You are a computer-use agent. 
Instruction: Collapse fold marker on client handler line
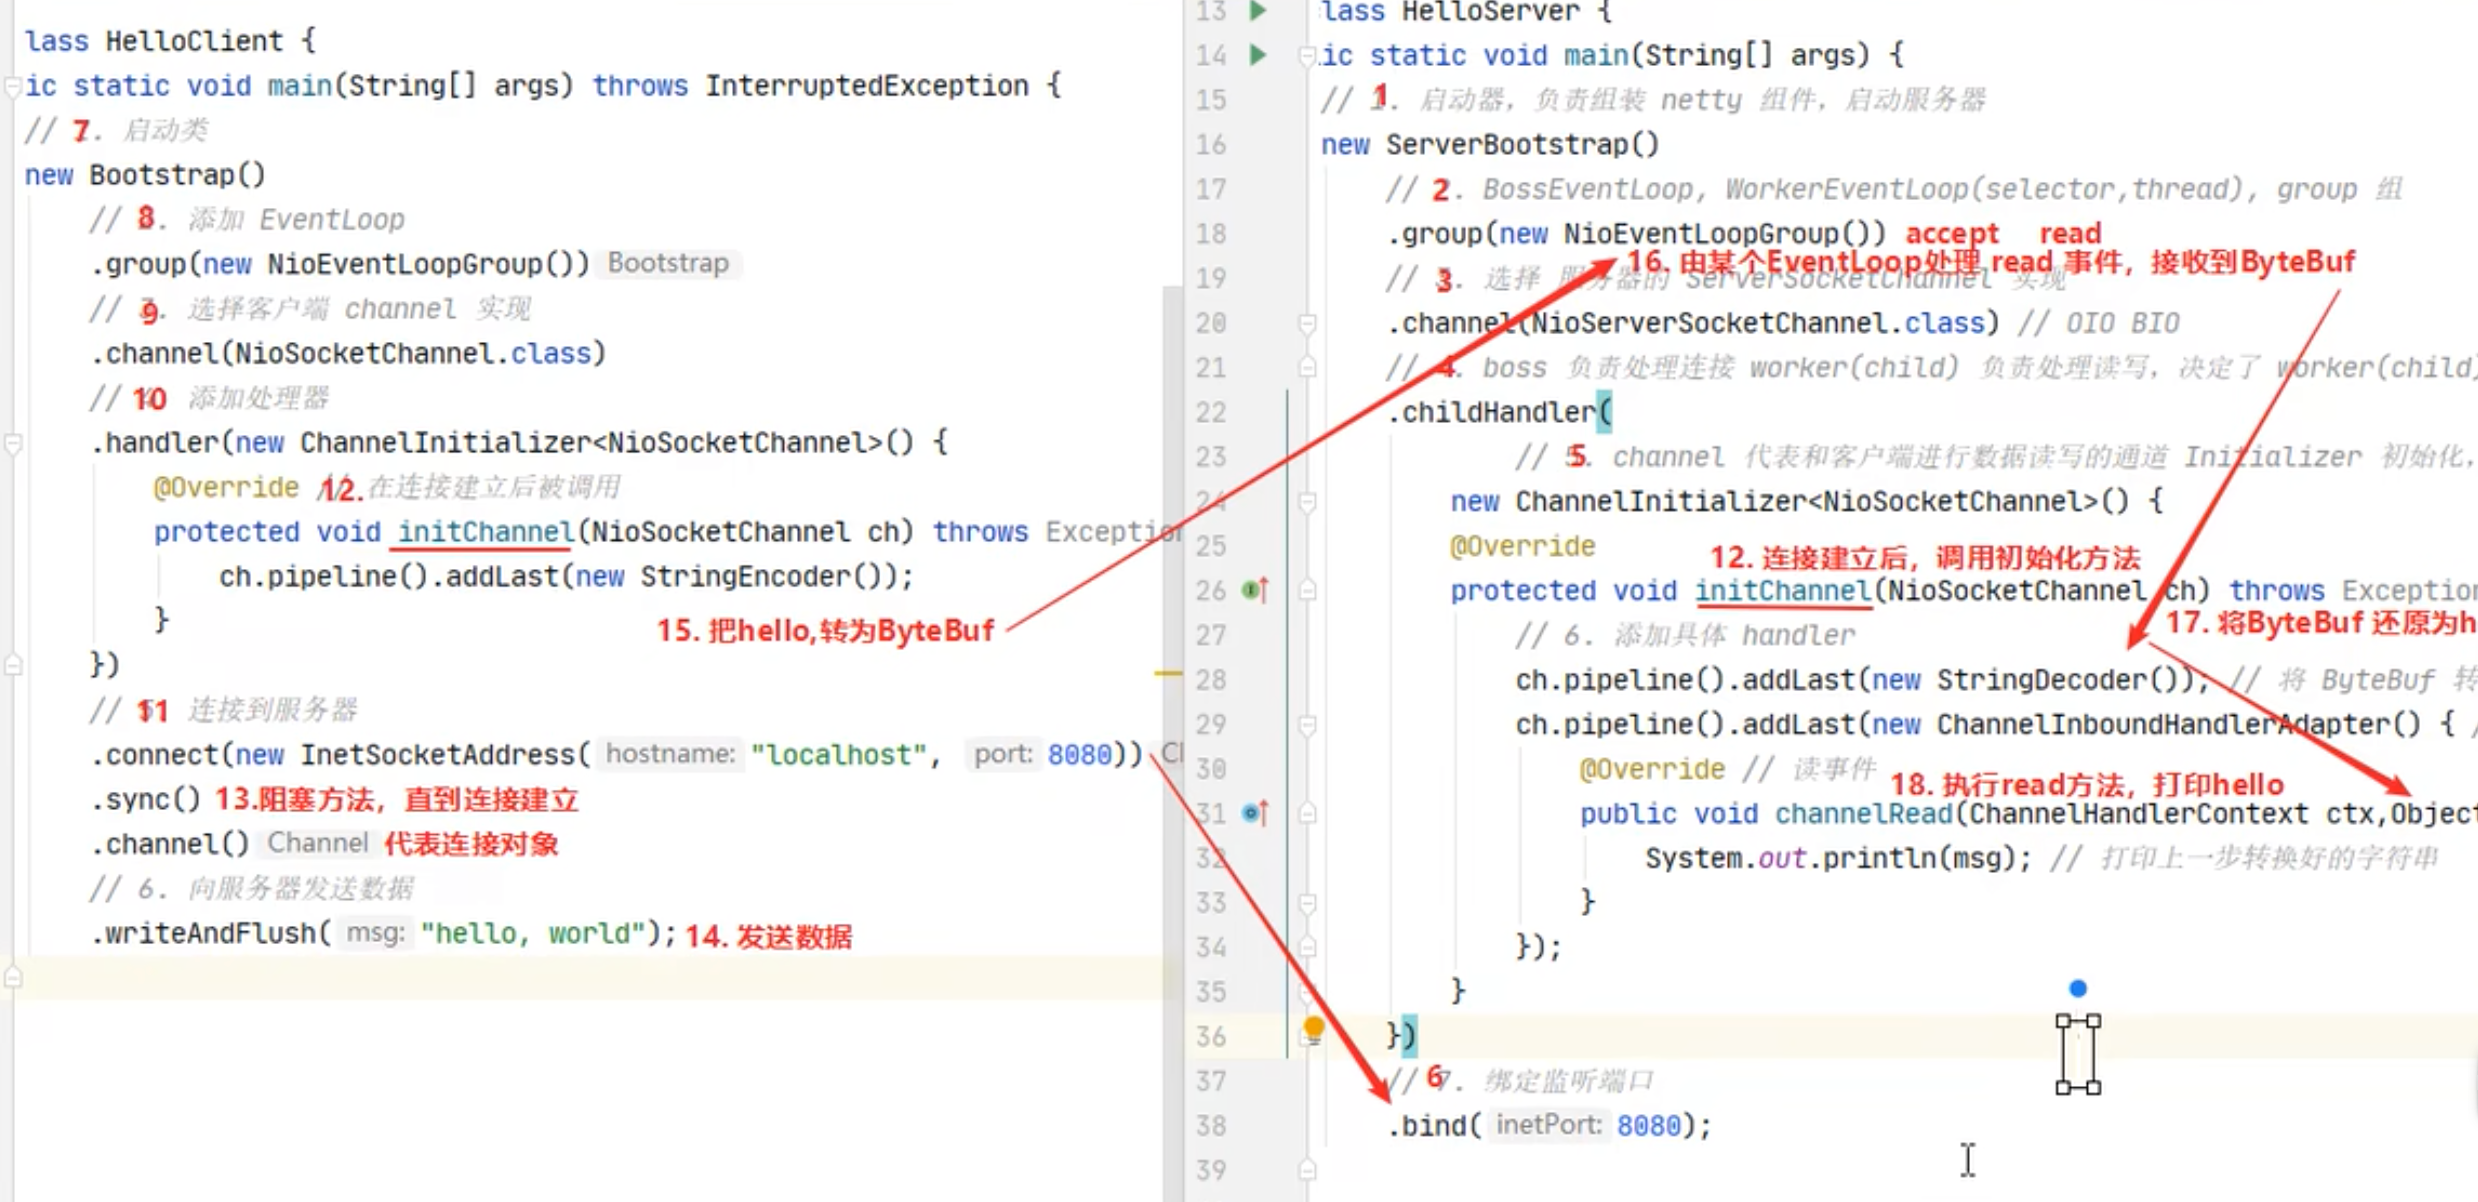pos(13,443)
